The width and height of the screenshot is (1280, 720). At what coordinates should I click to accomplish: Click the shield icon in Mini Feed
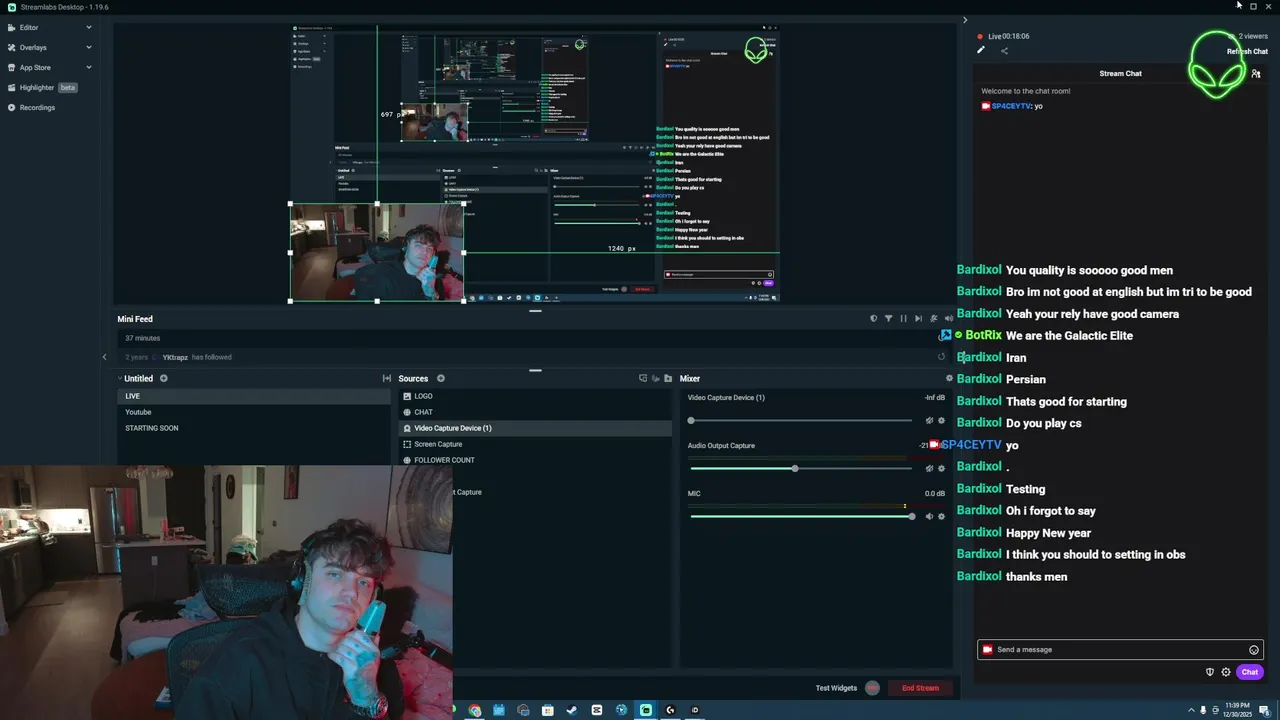click(x=873, y=319)
